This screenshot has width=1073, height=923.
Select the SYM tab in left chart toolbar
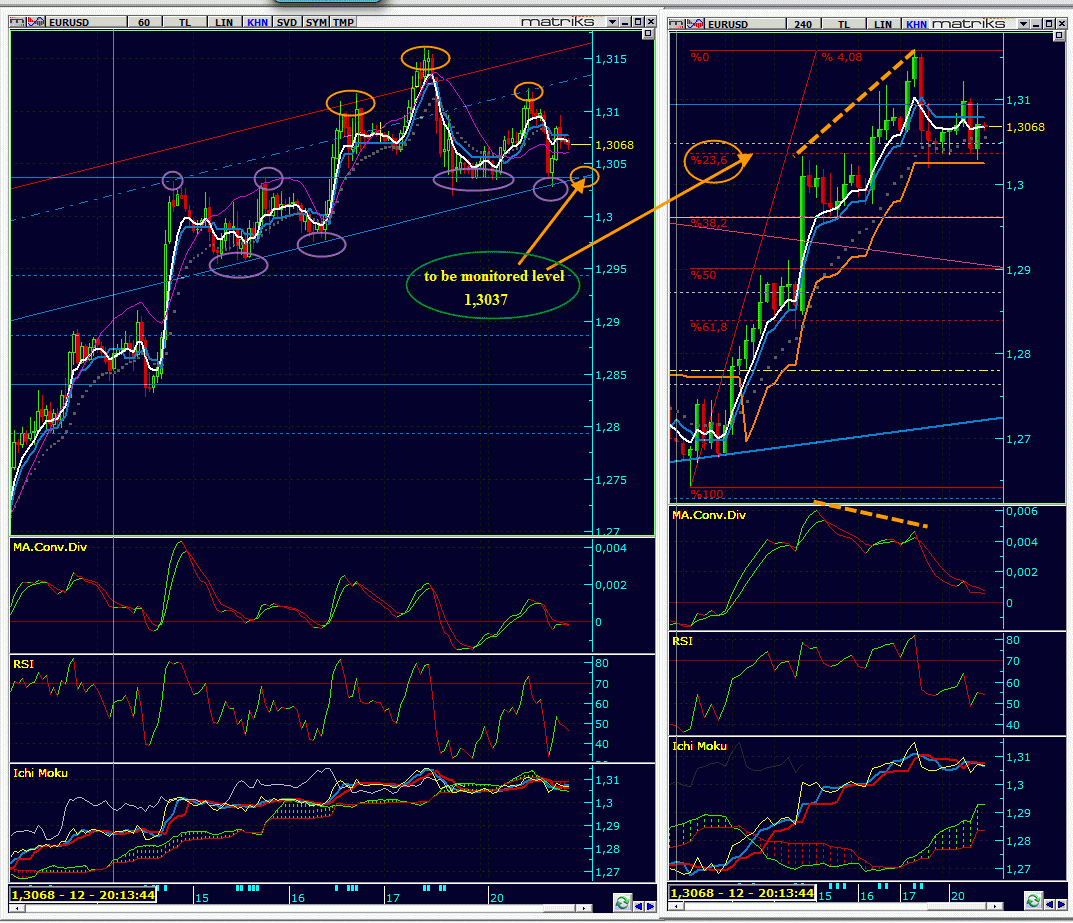tap(316, 21)
